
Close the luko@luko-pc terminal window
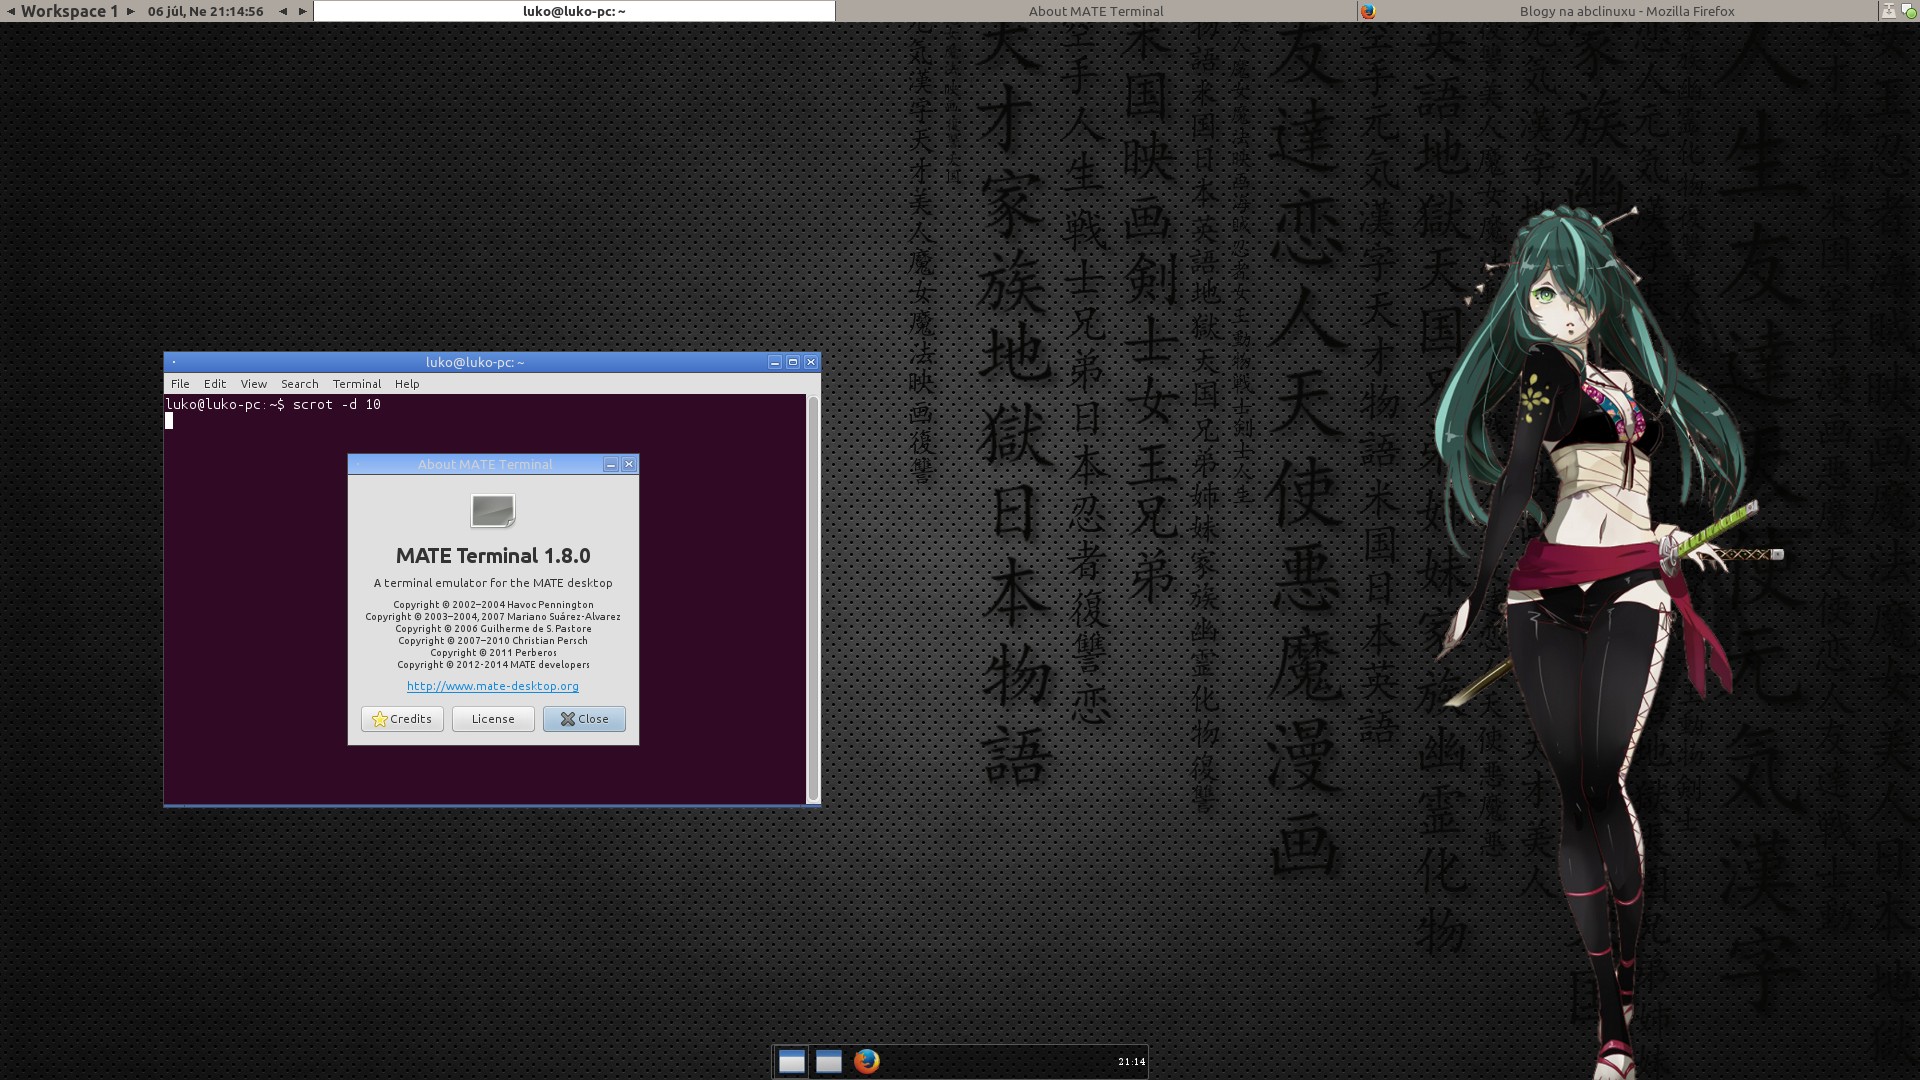tap(811, 362)
